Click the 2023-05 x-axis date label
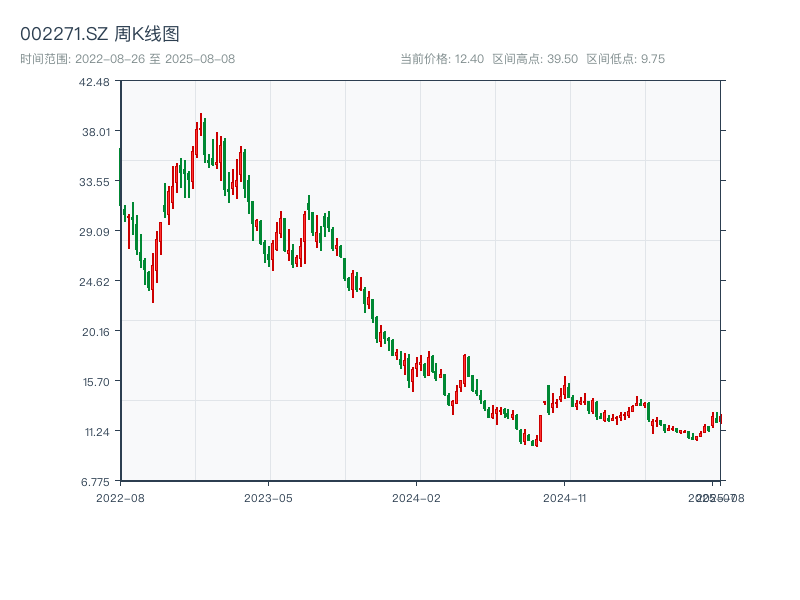This screenshot has width=800, height=600. pyautogui.click(x=268, y=497)
